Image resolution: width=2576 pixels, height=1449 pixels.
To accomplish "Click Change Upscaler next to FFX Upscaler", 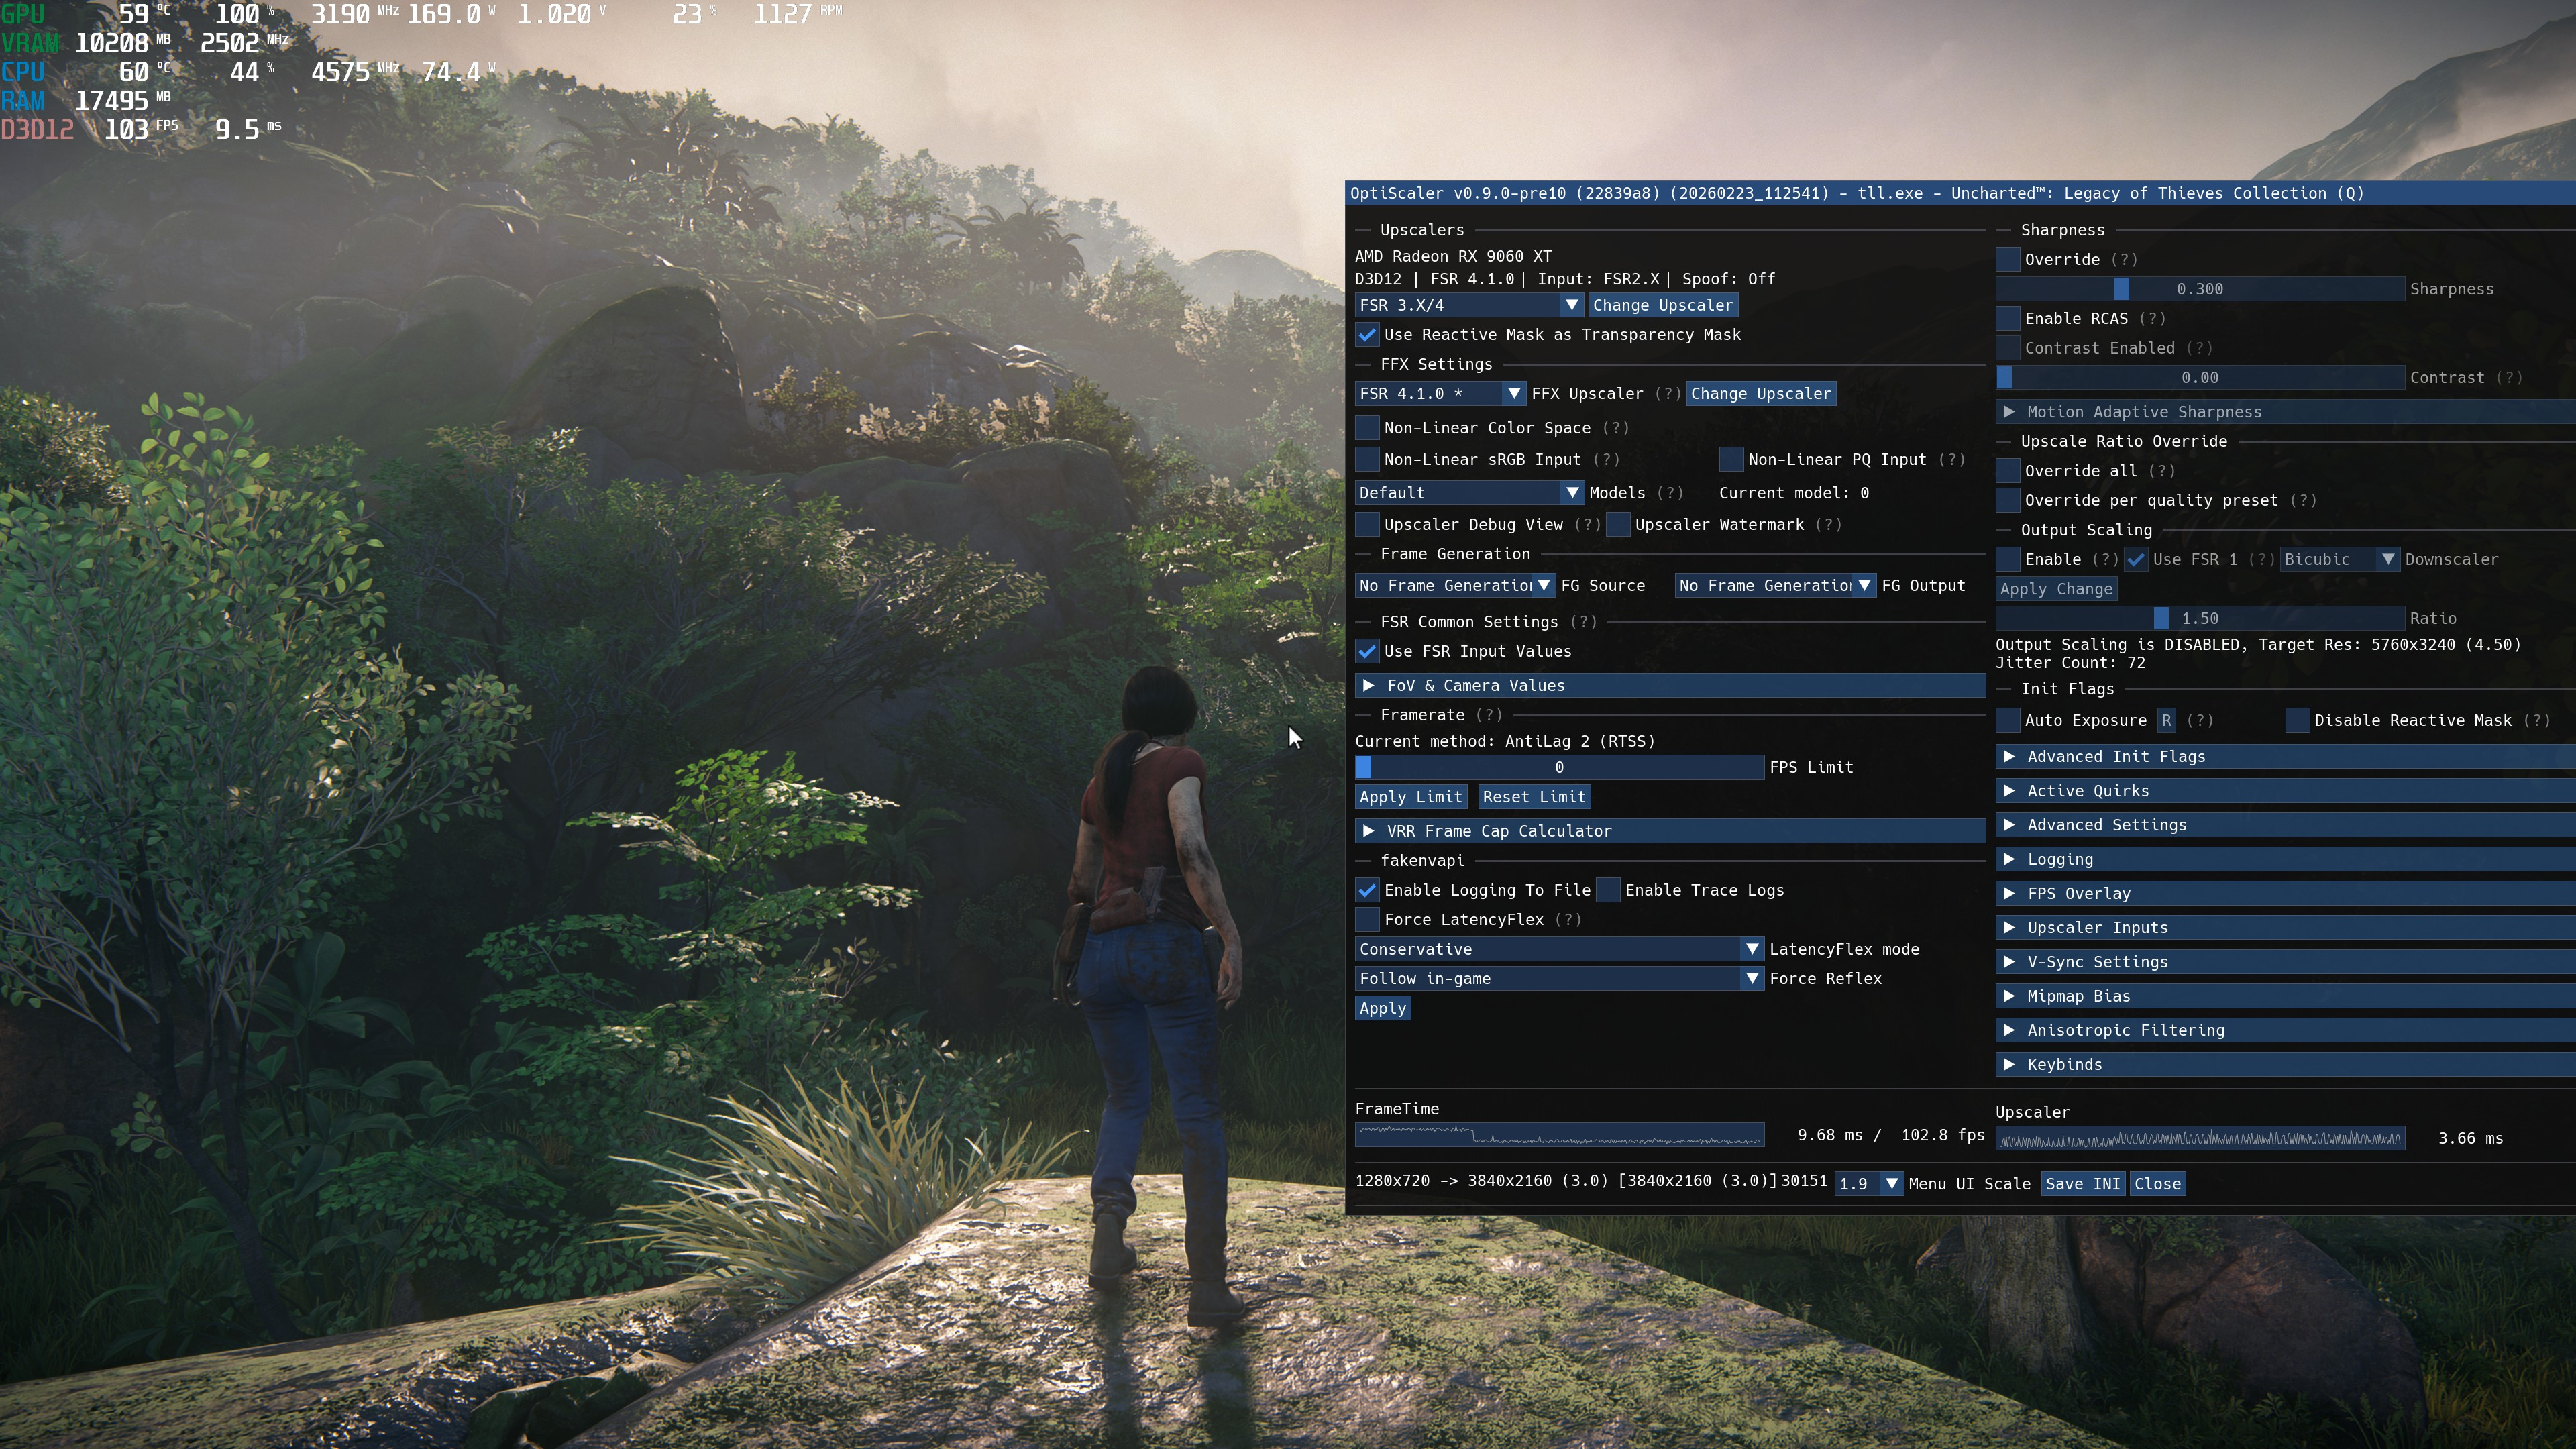I will [1761, 394].
